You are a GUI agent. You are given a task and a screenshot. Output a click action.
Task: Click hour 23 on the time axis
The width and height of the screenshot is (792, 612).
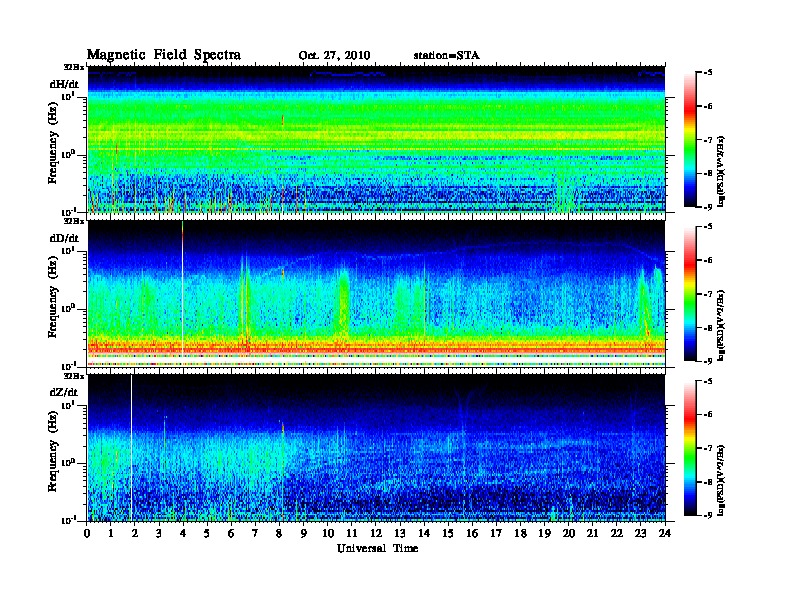coord(640,533)
